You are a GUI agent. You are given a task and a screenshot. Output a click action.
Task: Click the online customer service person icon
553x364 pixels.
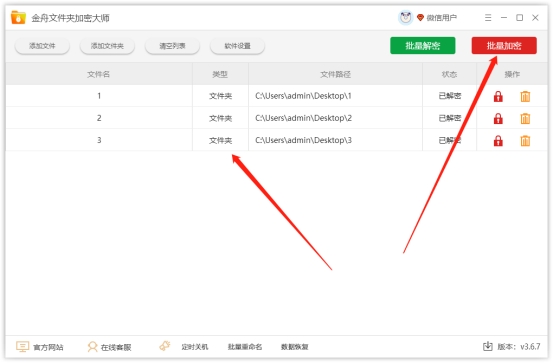point(92,346)
